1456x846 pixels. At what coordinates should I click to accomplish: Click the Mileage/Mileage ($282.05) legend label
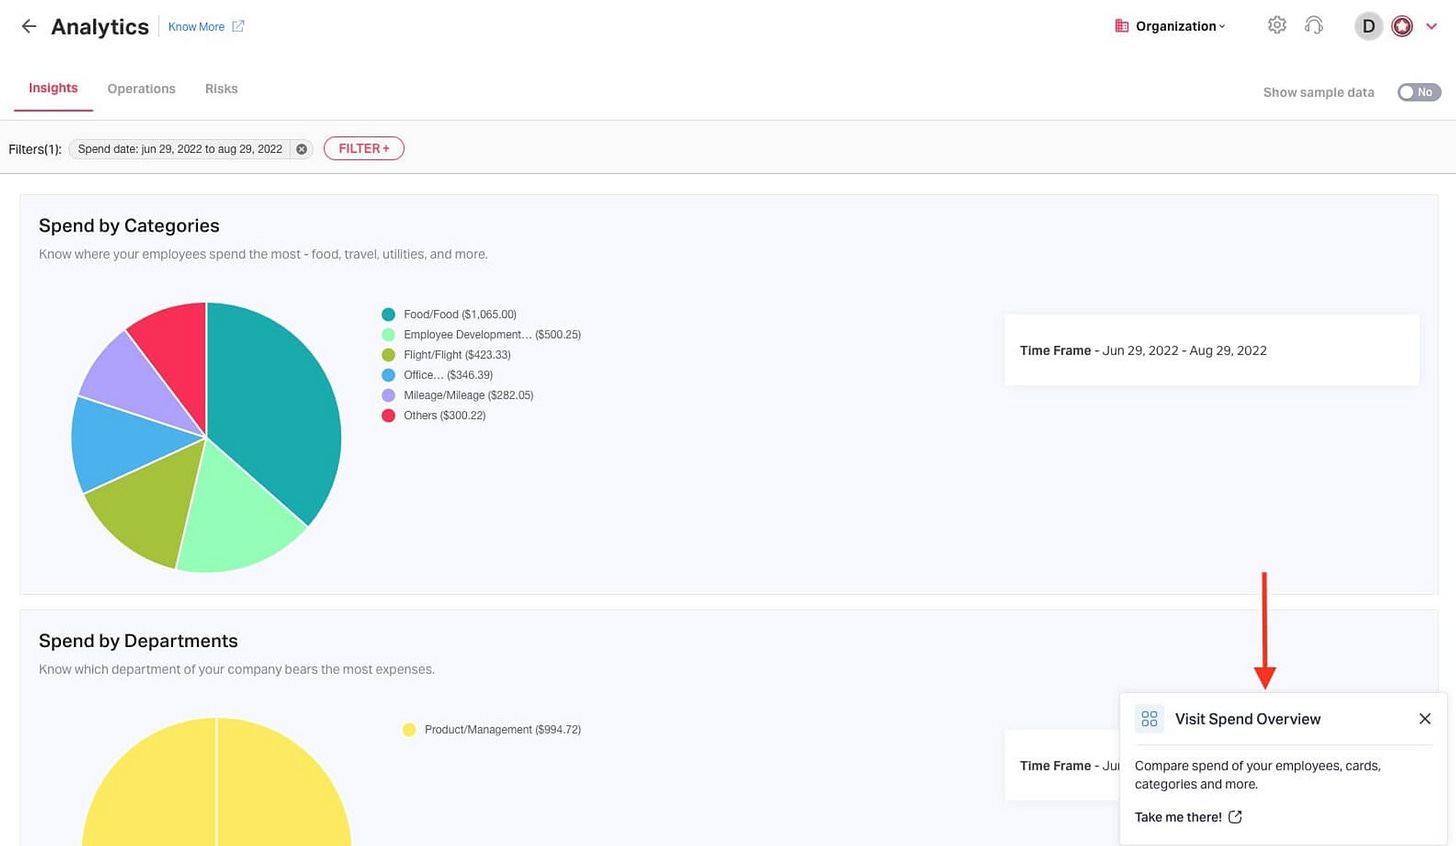click(468, 395)
